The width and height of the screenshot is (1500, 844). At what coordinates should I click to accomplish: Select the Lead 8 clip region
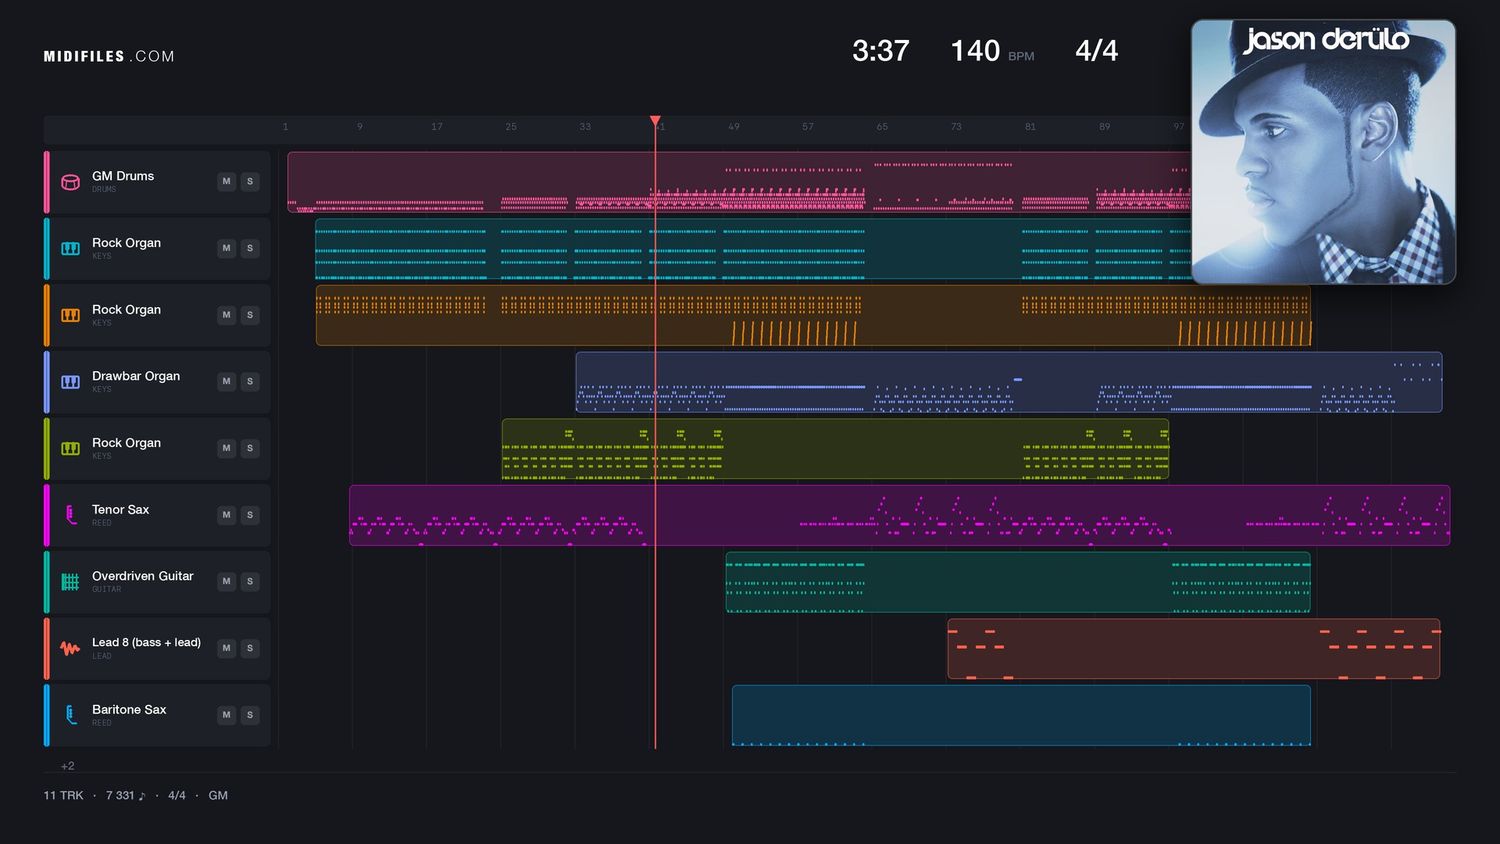pyautogui.click(x=1194, y=648)
